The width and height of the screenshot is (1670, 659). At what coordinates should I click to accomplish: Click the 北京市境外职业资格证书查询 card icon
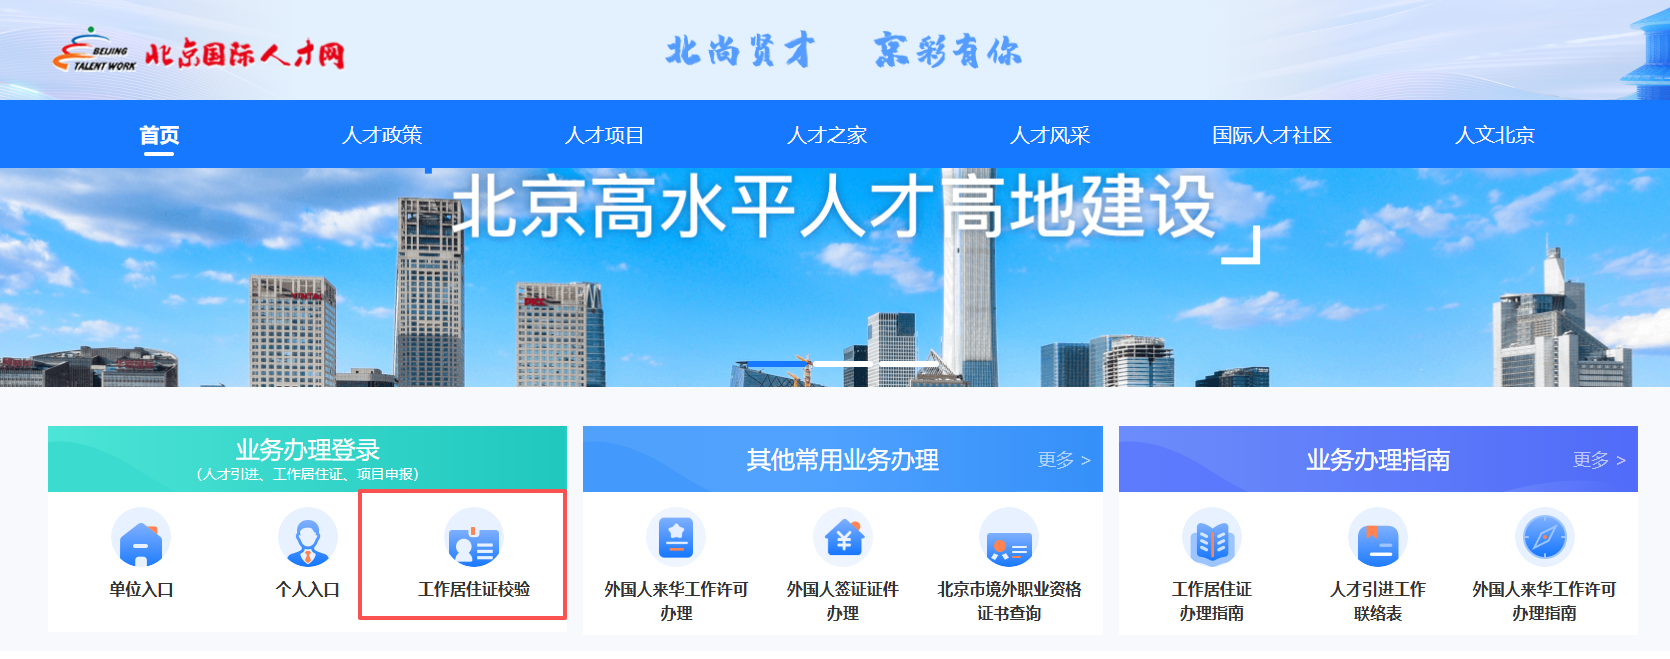pyautogui.click(x=1009, y=538)
